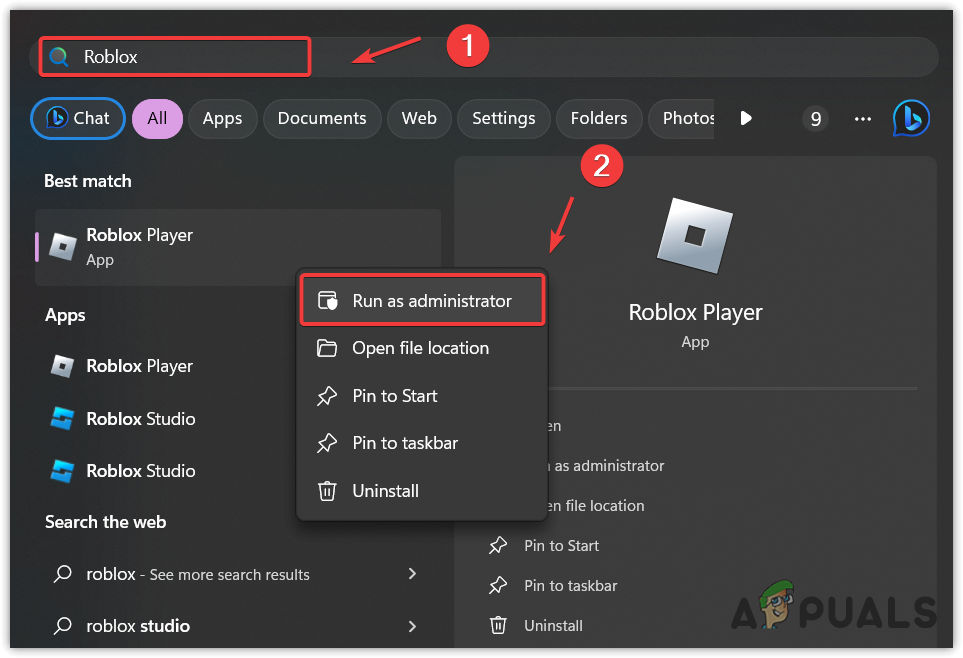Choose Pin to Start in context menu
Viewport: 963px width, 658px height.
(x=423, y=396)
